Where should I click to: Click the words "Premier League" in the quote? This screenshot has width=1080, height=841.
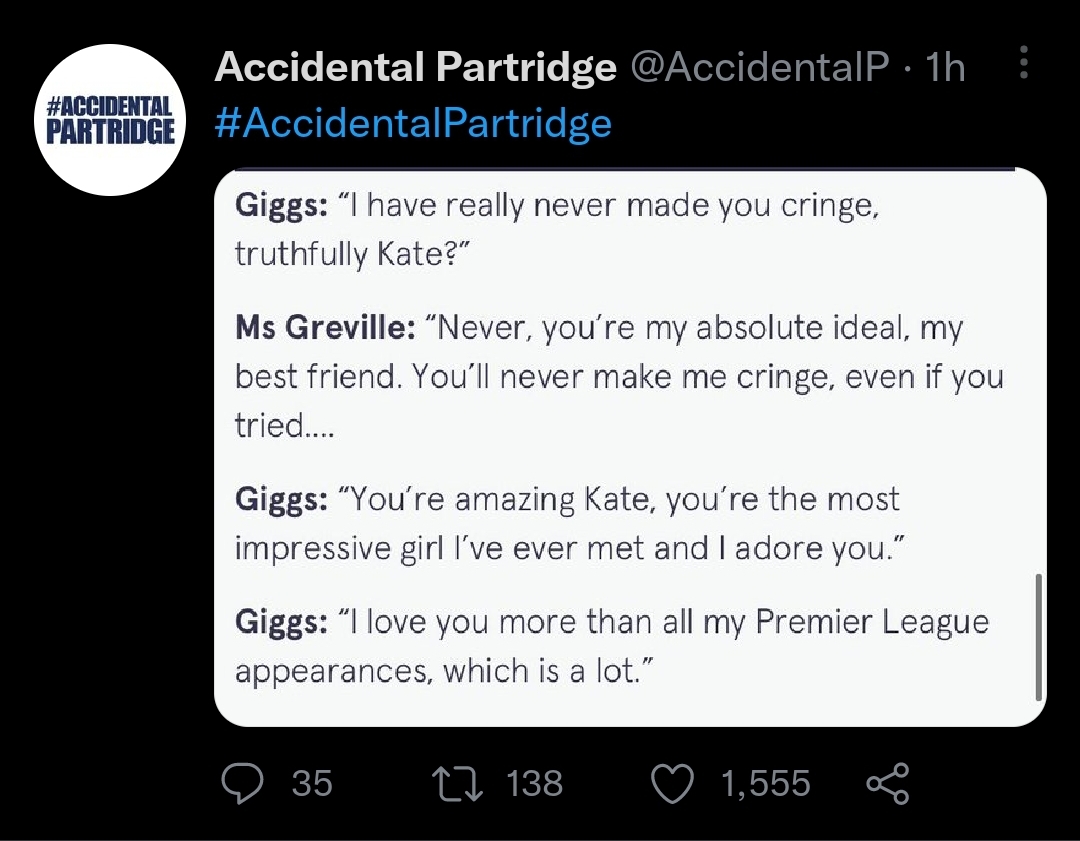872,622
